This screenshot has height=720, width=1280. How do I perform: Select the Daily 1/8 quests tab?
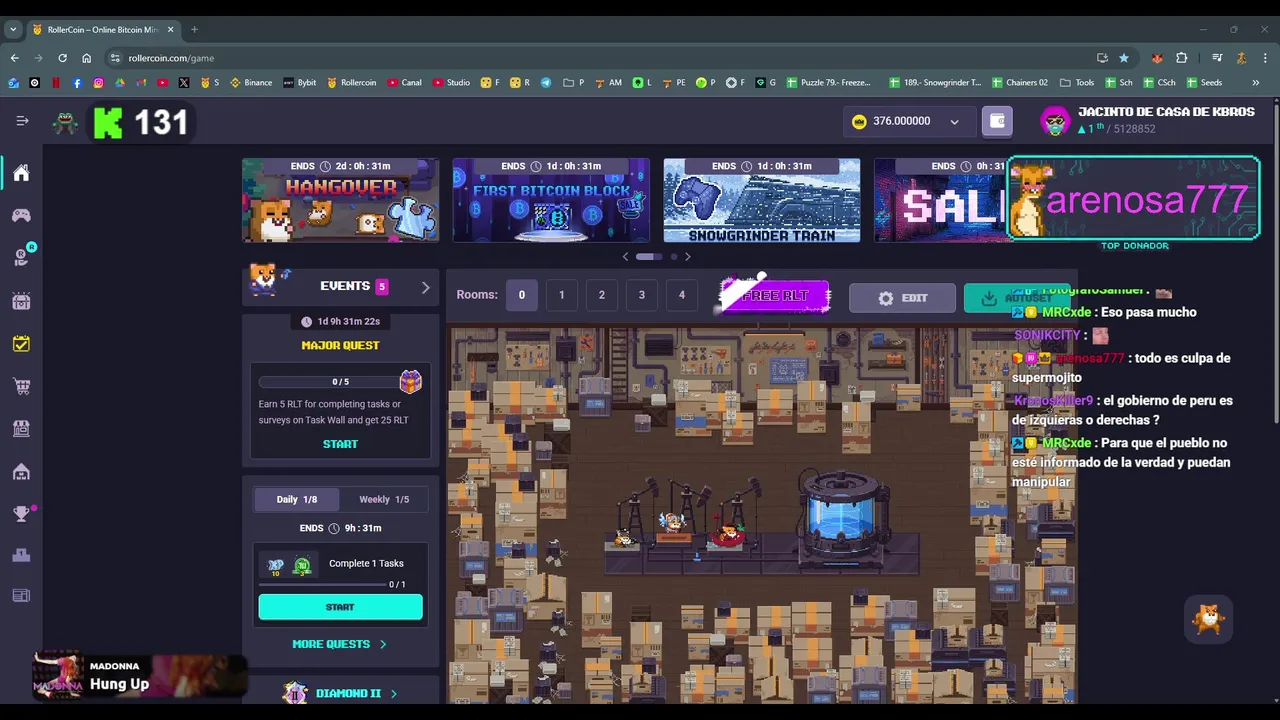[296, 499]
